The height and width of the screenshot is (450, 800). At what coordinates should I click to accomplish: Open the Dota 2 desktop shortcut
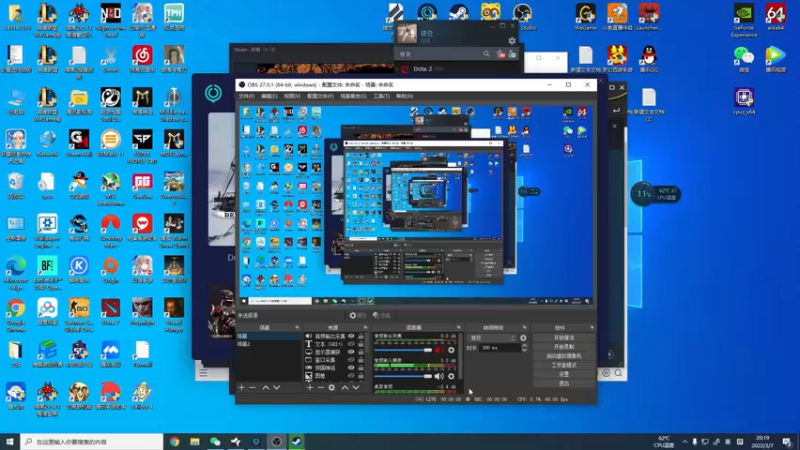pos(111,312)
